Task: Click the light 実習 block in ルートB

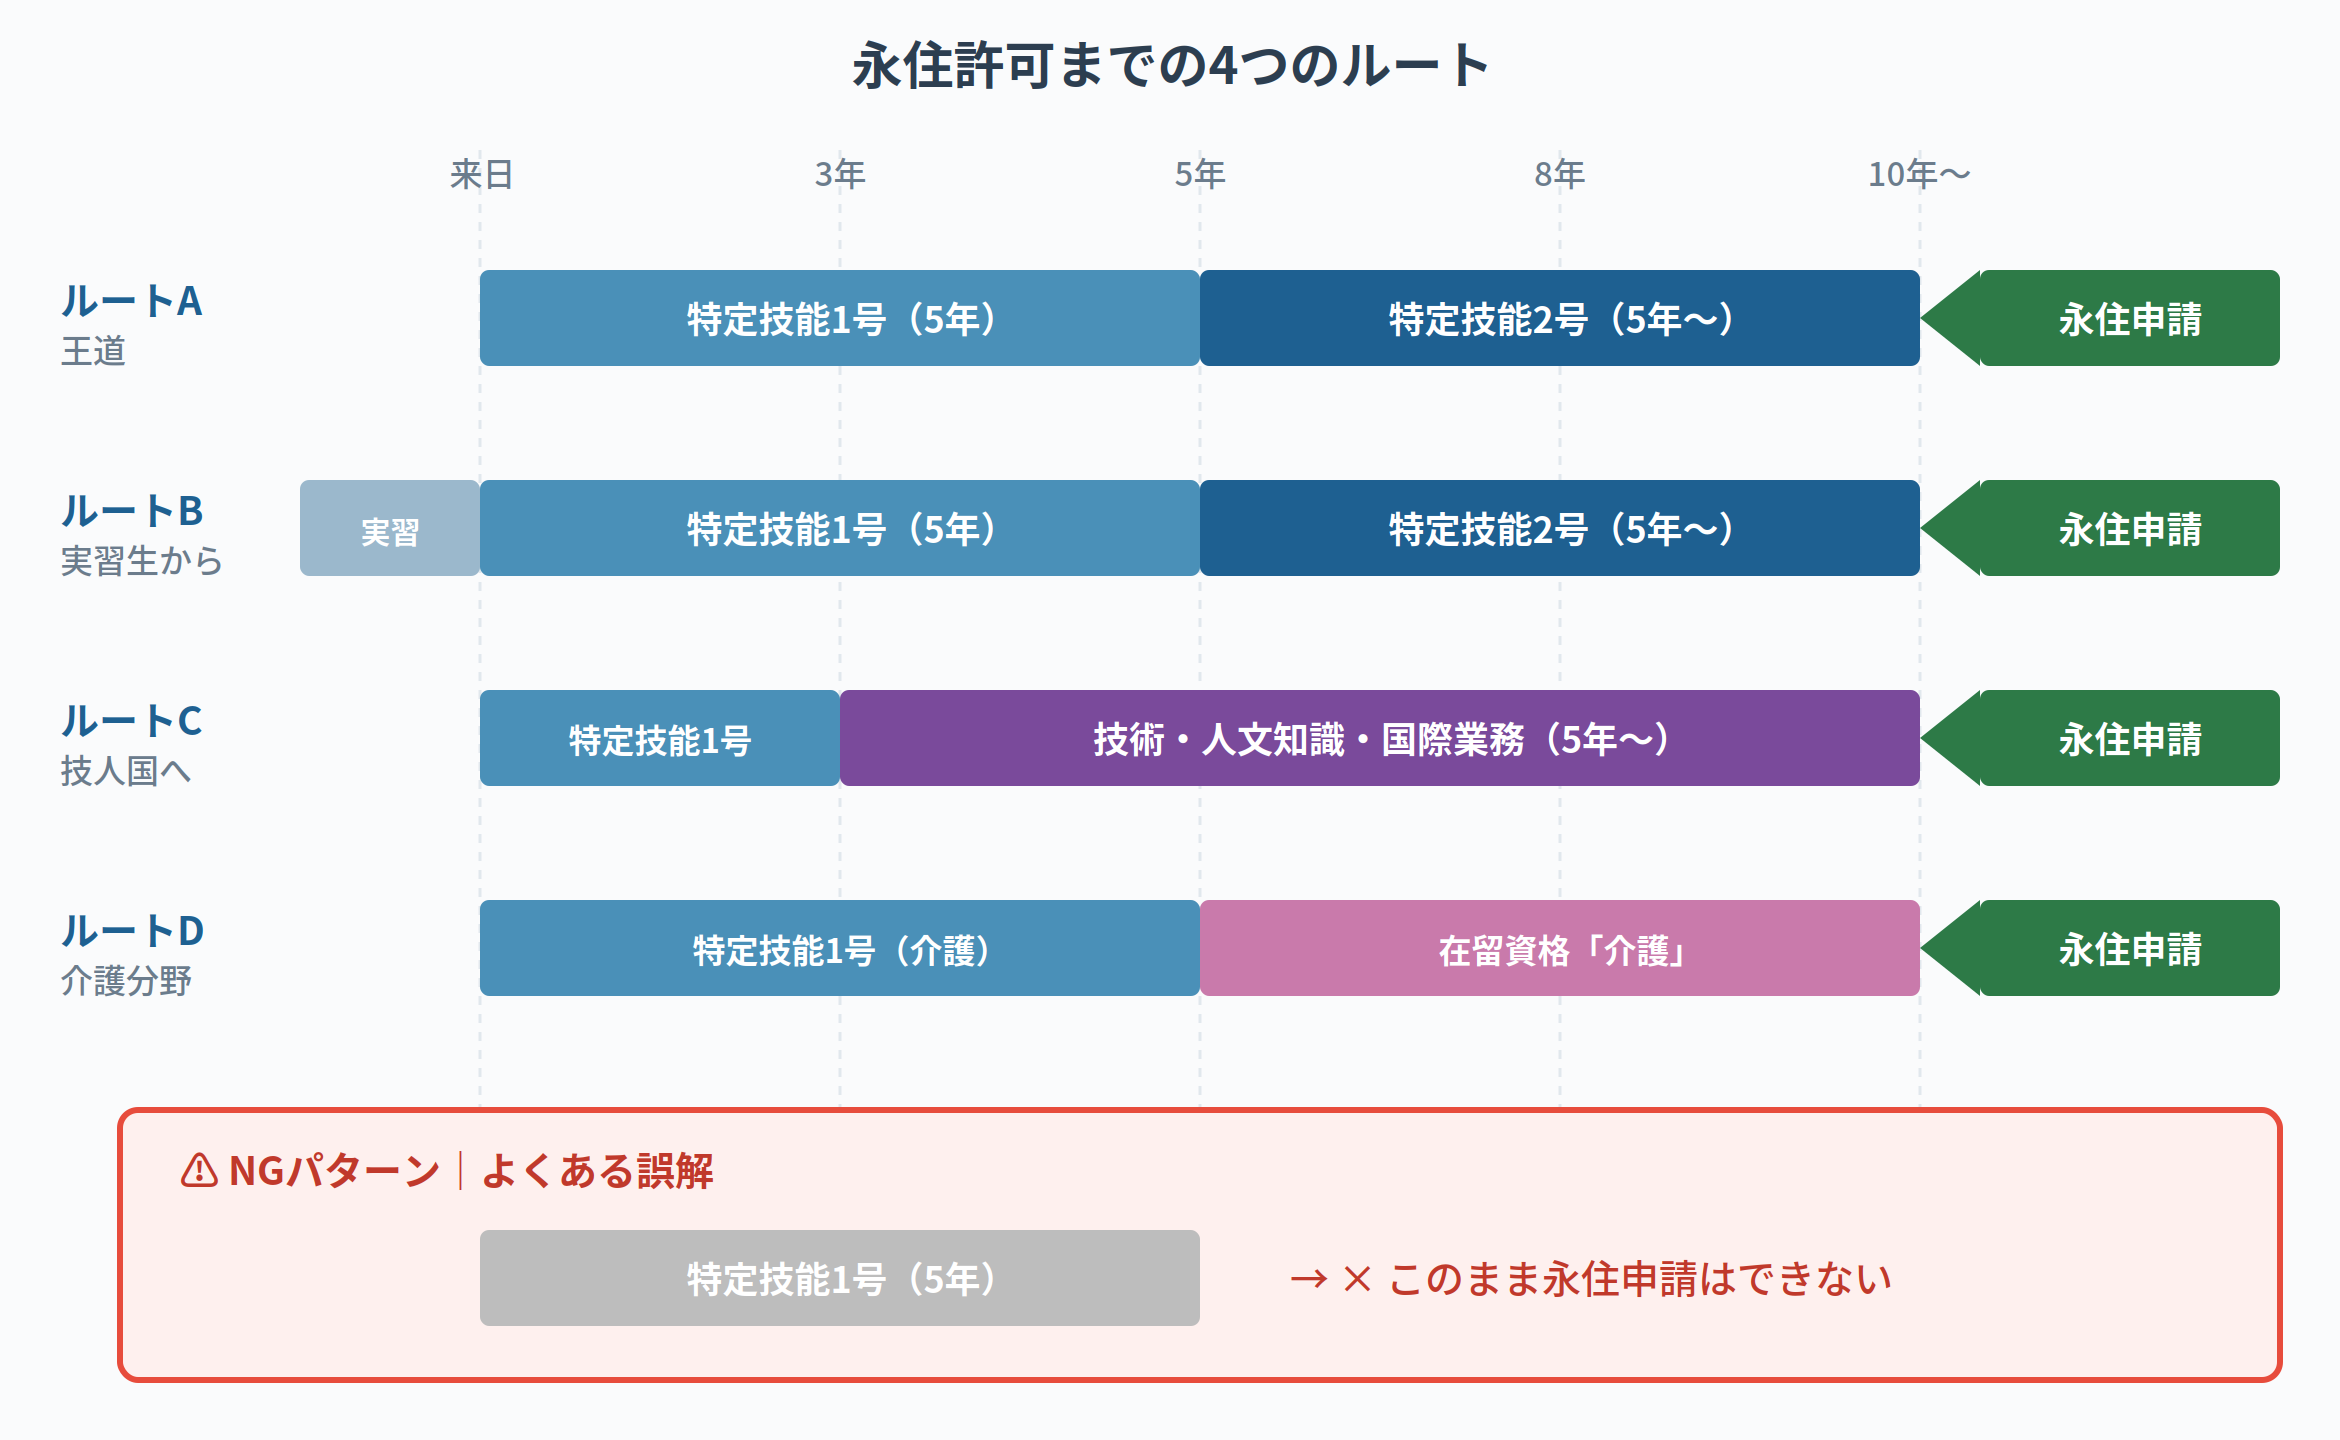Action: [389, 528]
